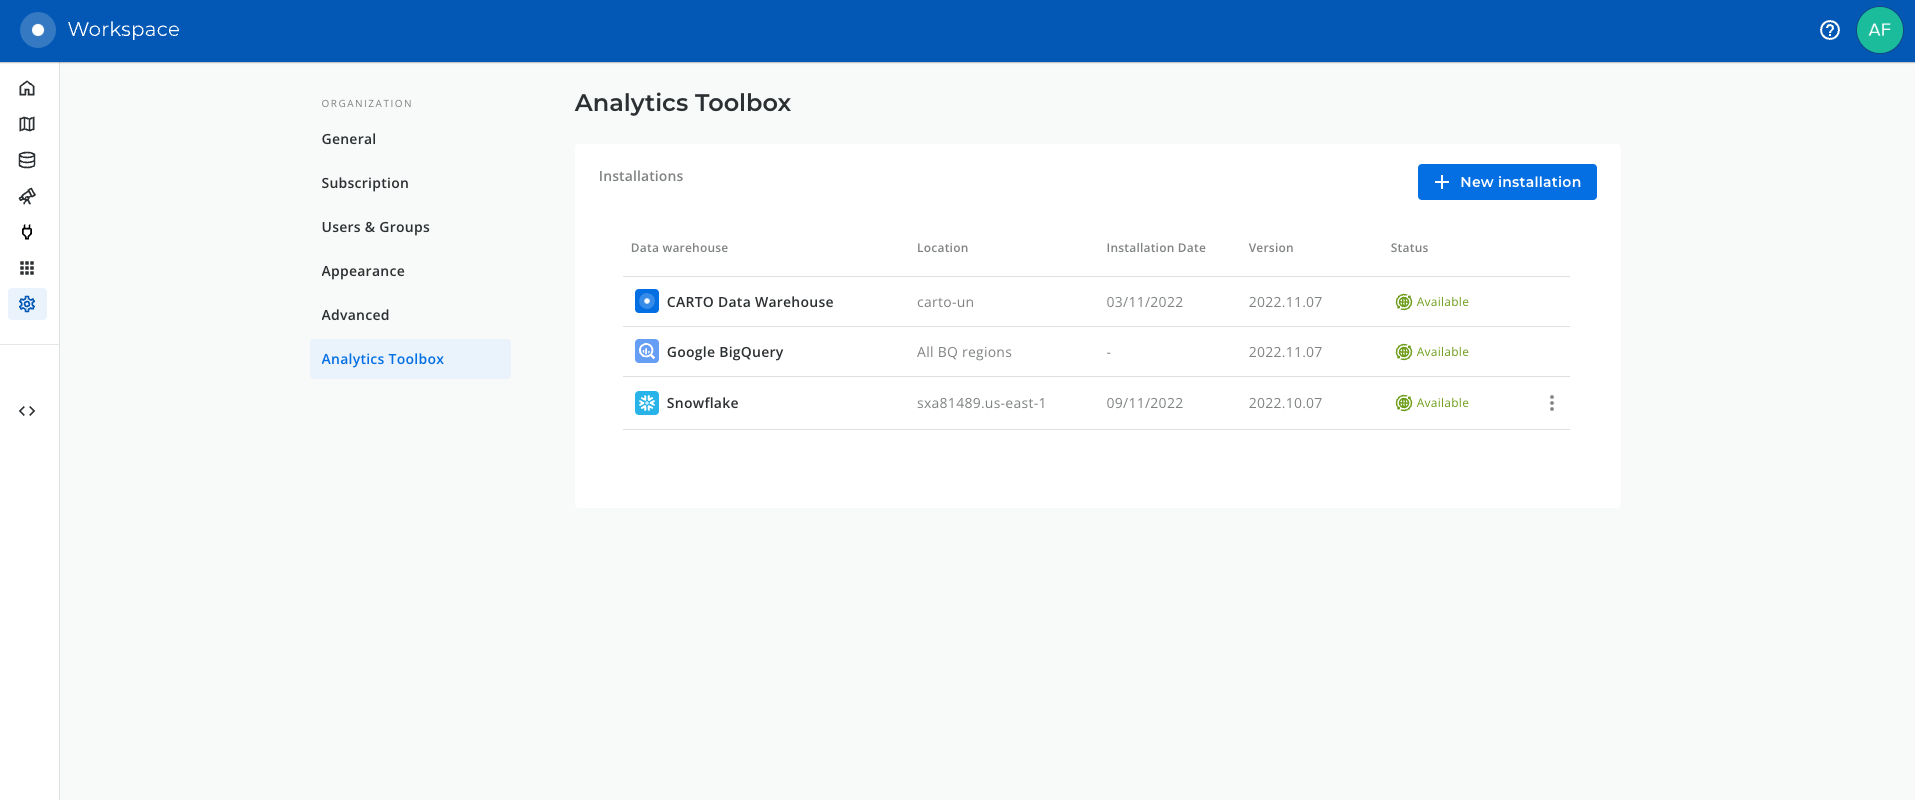Viewport: 1915px width, 800px height.
Task: Go to the Subscription settings page
Action: [x=365, y=183]
